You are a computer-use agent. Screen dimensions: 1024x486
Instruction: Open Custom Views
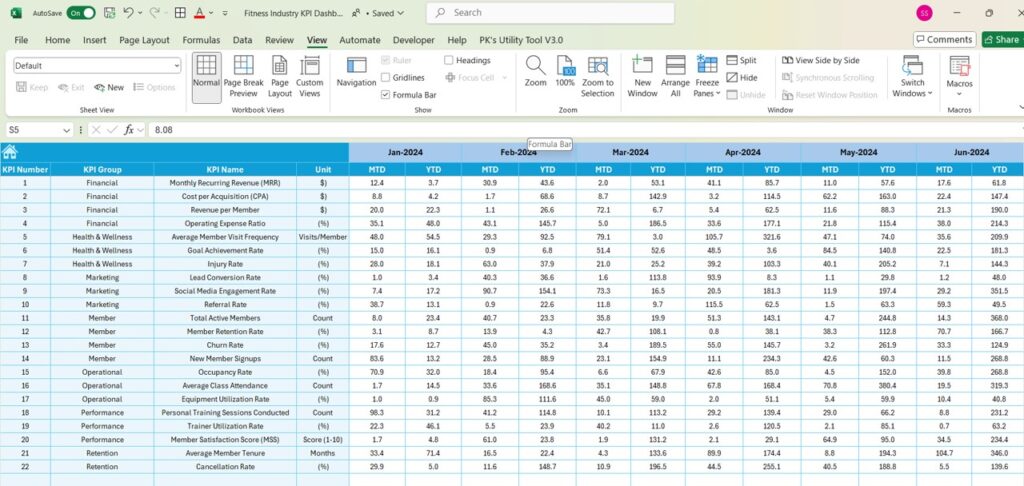[x=310, y=77]
